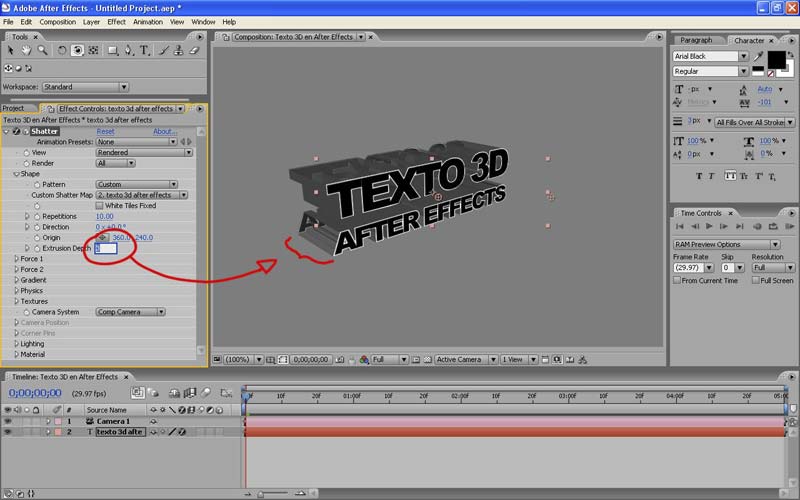Select the Clone Stamp tool
800x500 pixels.
coord(179,50)
